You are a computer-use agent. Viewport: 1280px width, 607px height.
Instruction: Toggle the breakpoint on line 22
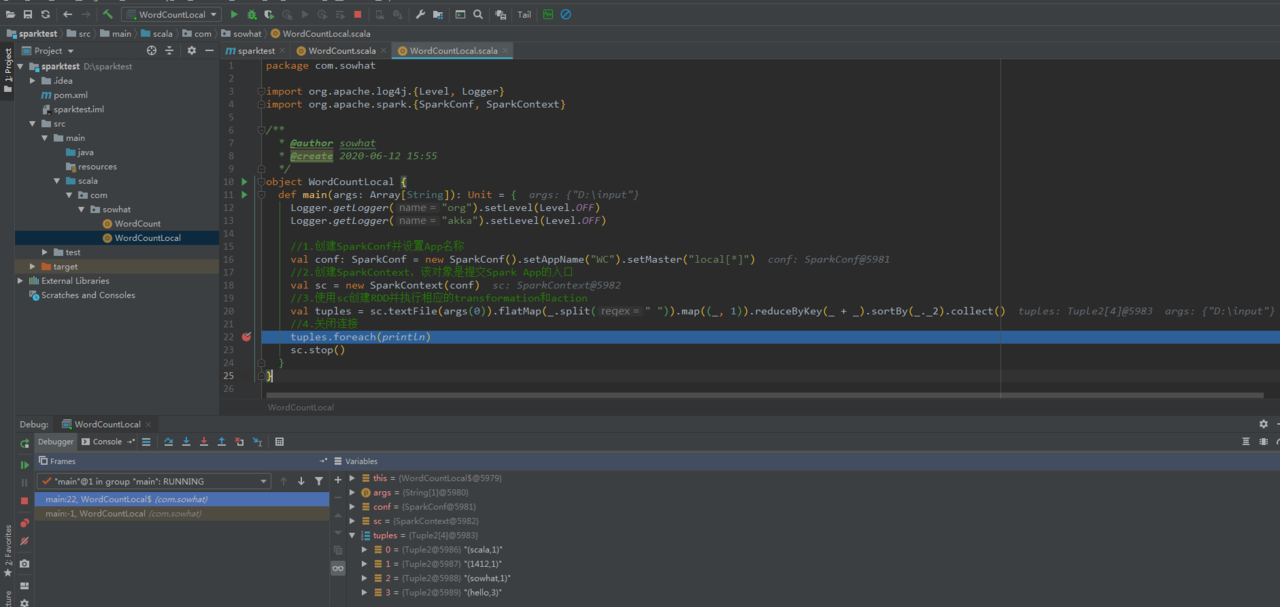[x=247, y=337]
